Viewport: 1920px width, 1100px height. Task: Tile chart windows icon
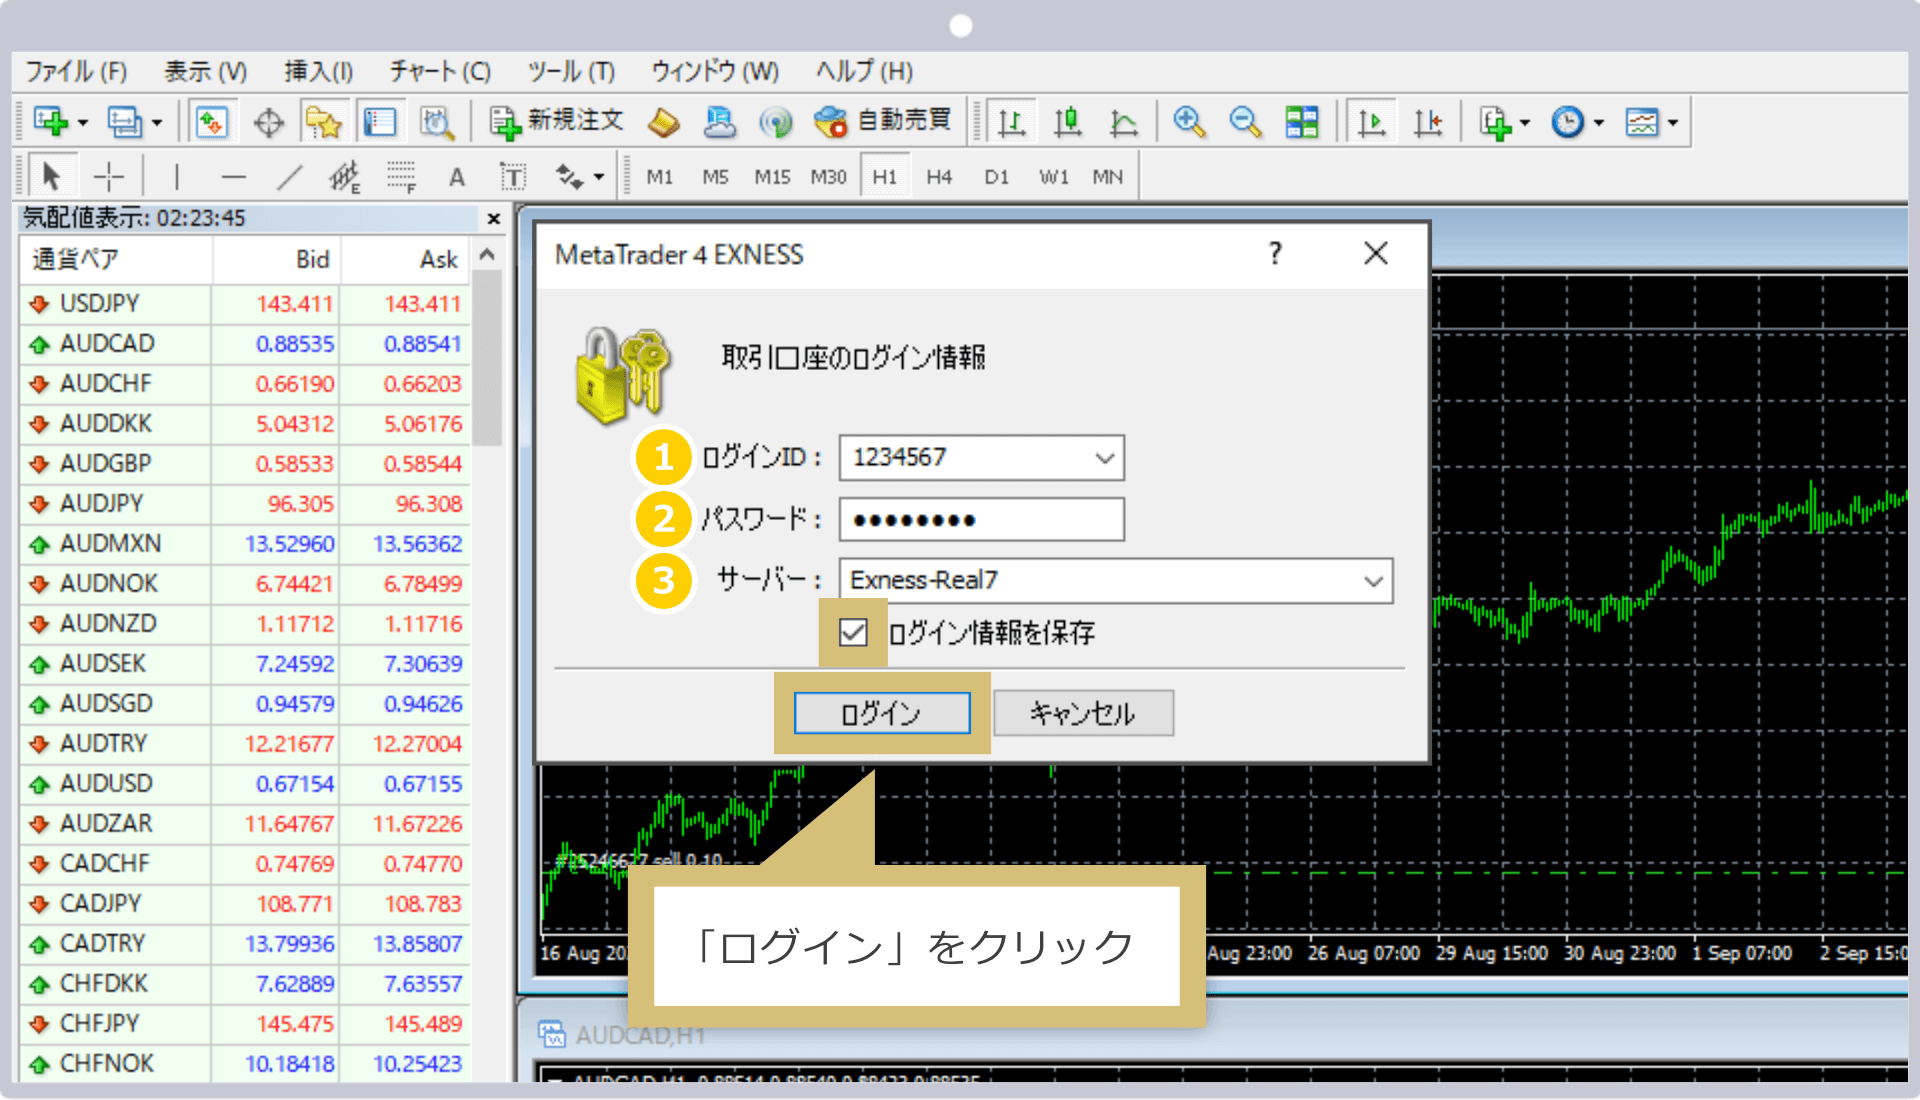[1301, 122]
